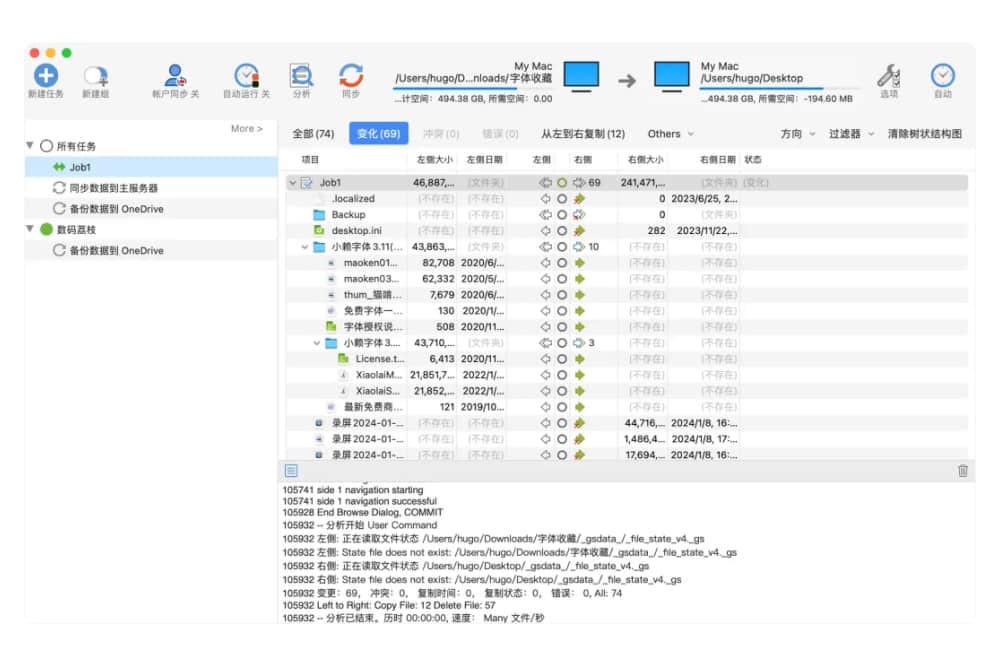
Task: Open 选项 (Options) wrench icon
Action: 889,76
